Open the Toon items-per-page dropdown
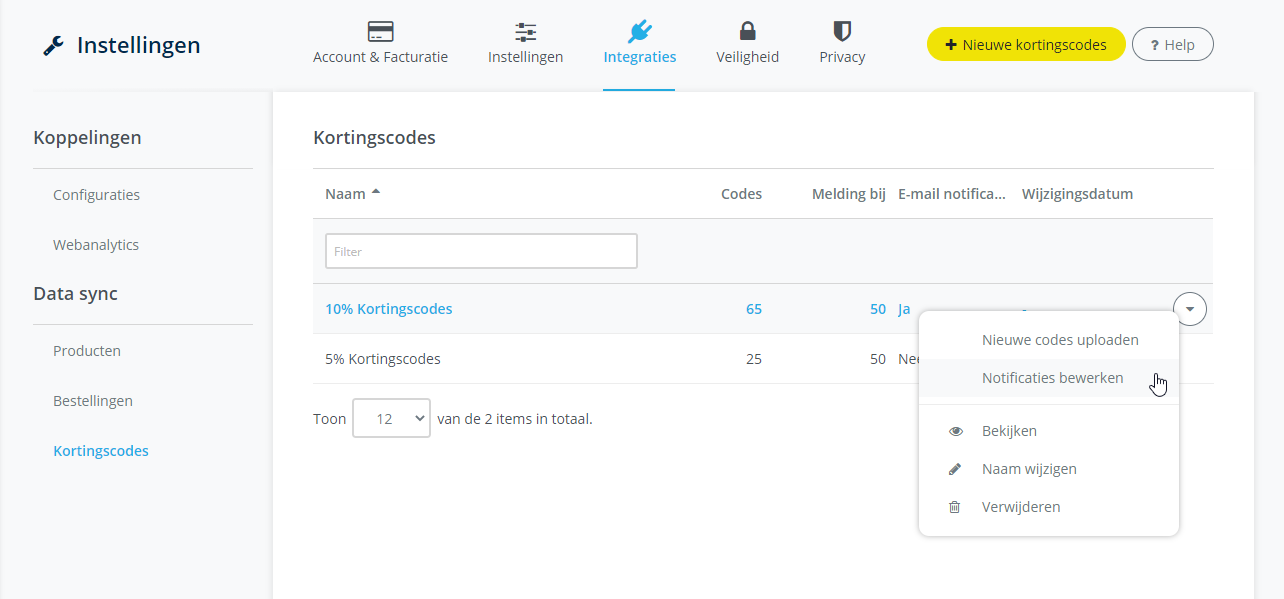 click(391, 418)
